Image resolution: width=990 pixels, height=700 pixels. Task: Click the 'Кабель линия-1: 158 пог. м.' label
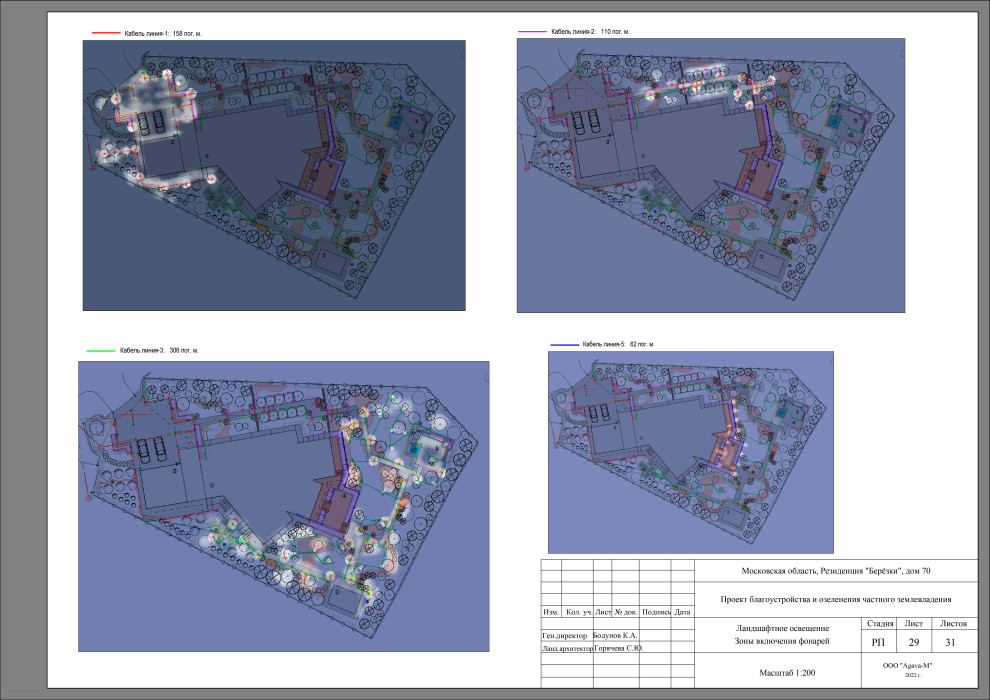point(158,33)
